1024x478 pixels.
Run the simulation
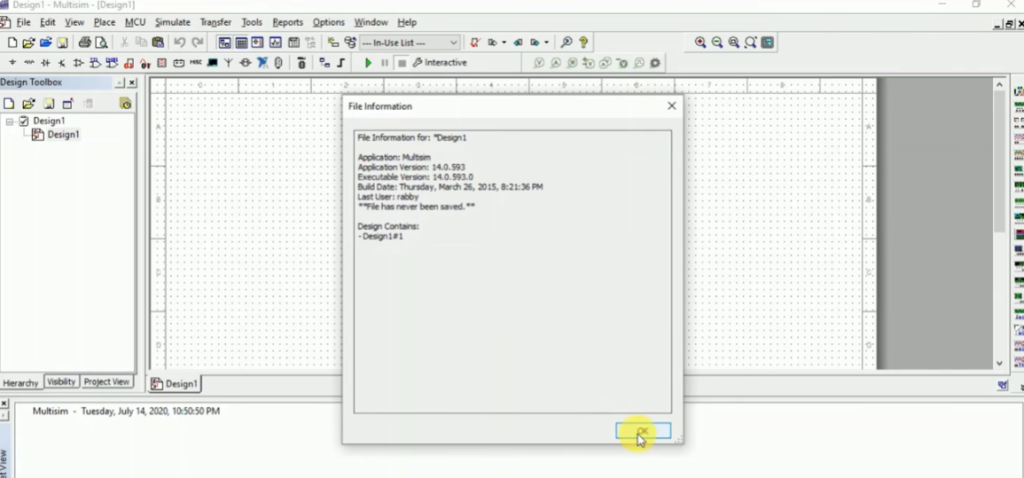(368, 63)
